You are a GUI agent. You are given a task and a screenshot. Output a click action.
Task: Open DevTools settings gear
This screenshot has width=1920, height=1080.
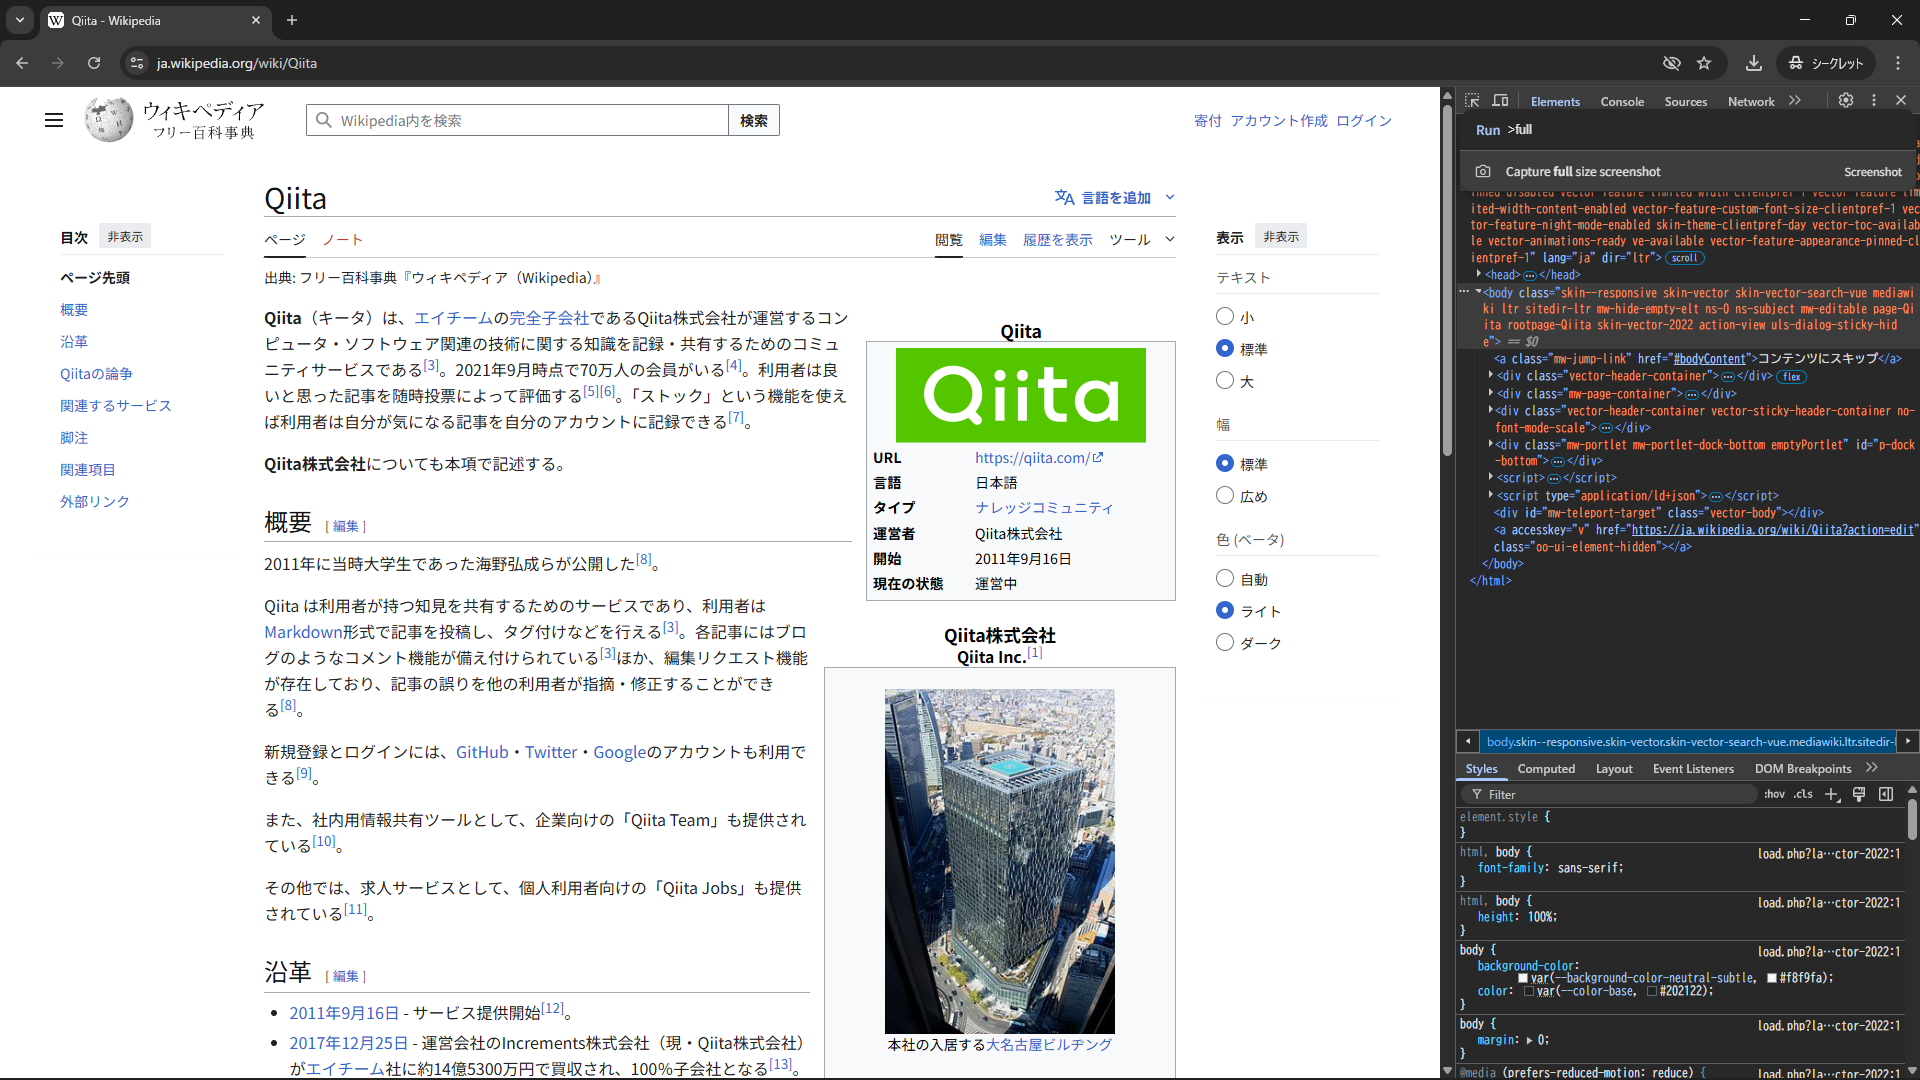click(1845, 100)
